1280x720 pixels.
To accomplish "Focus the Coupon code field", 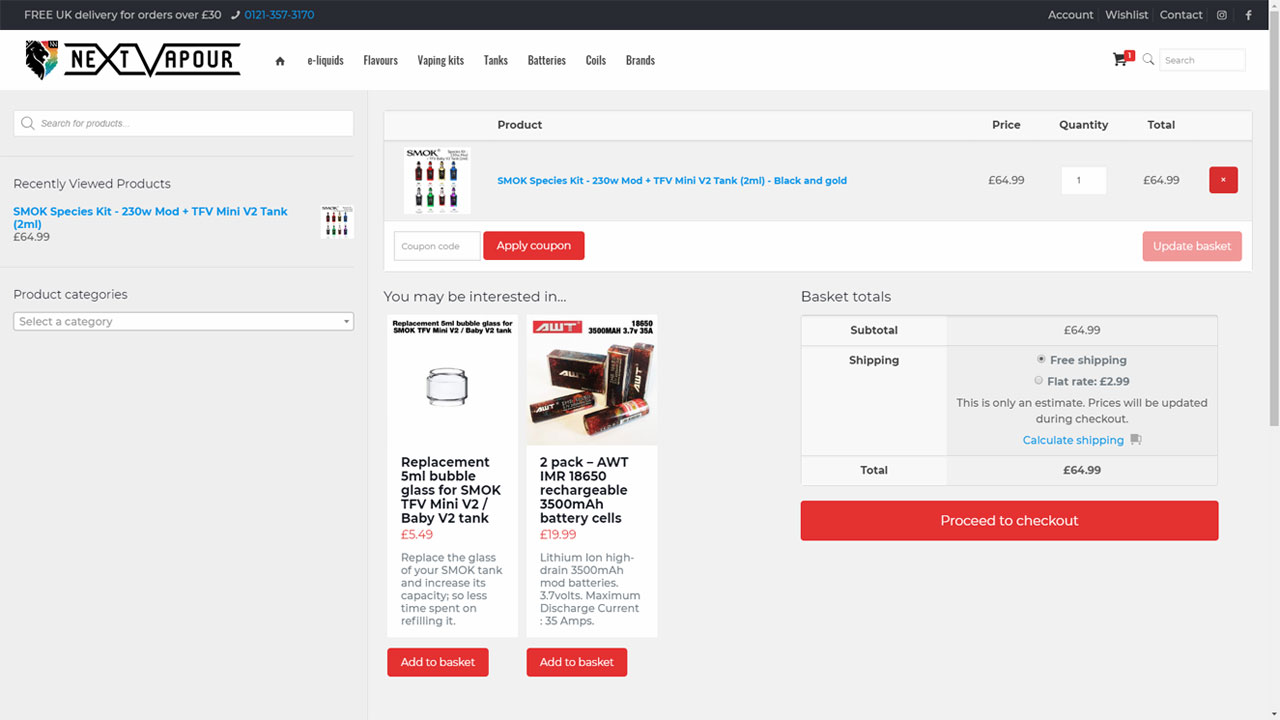I will [x=437, y=246].
